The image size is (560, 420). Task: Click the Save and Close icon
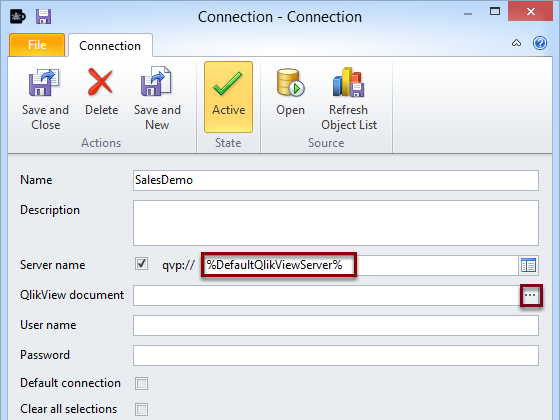pyautogui.click(x=45, y=83)
